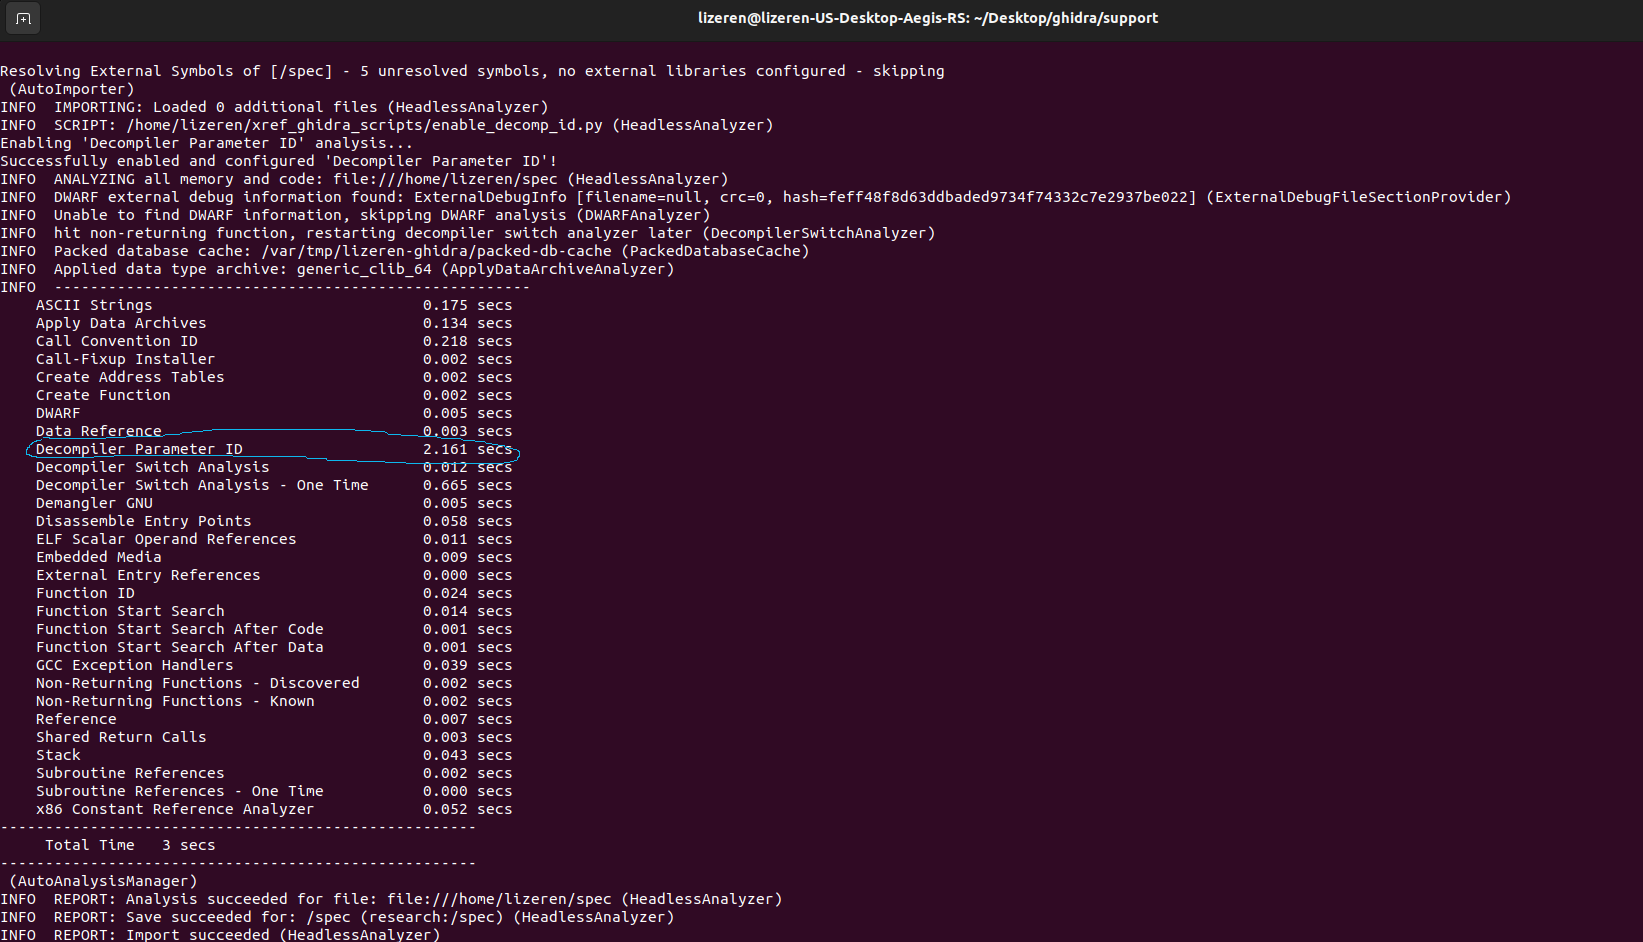
Task: Click the 'Analysis succeeded for file' report line
Action: (x=391, y=899)
